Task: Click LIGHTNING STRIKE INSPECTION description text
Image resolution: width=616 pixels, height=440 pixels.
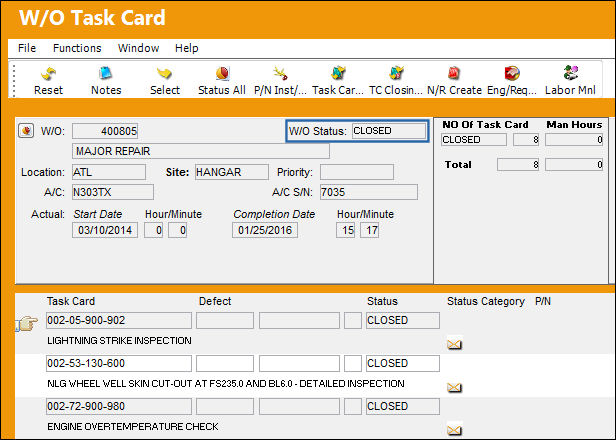Action: 119,341
